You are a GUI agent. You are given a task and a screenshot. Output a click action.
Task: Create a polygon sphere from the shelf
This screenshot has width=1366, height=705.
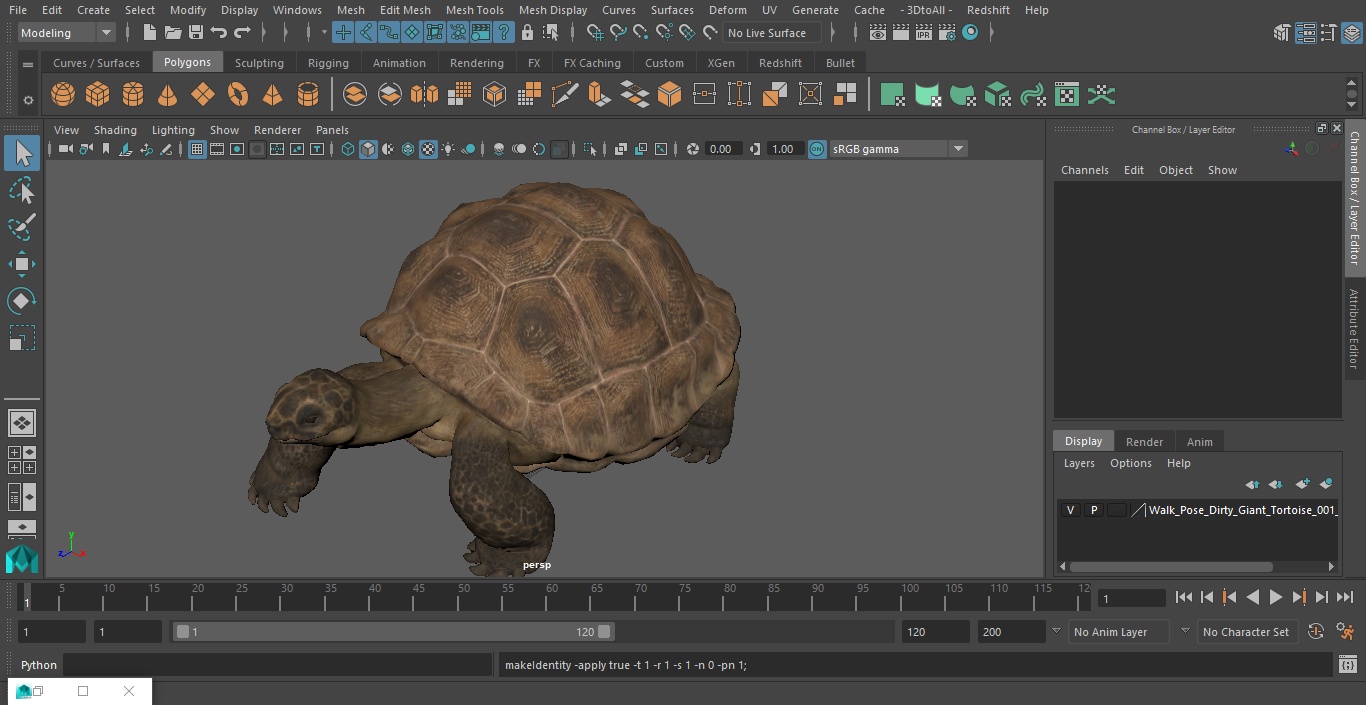(x=63, y=95)
